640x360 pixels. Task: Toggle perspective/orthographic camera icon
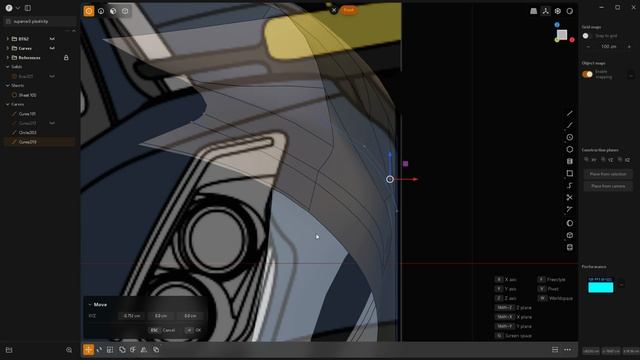pyautogui.click(x=533, y=11)
